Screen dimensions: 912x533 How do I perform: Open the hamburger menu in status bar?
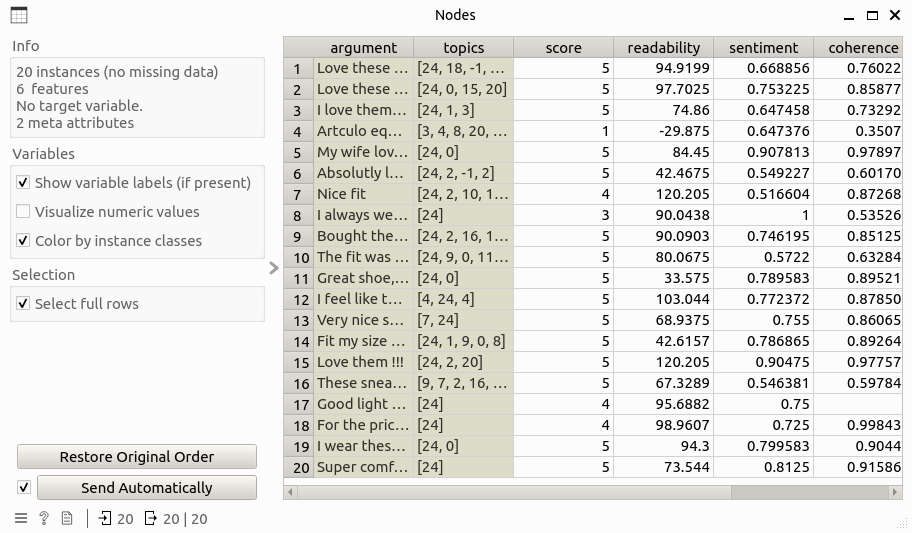tap(21, 518)
